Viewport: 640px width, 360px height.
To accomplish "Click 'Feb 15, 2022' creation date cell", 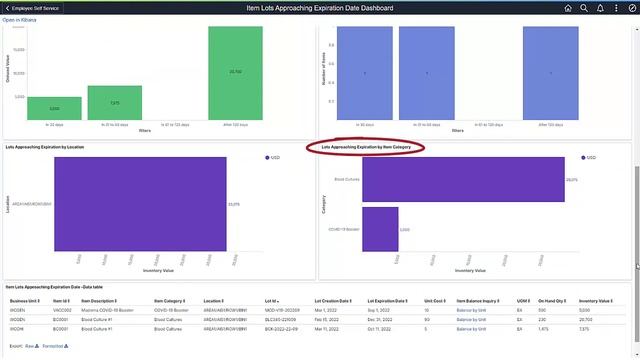I will pos(327,320).
